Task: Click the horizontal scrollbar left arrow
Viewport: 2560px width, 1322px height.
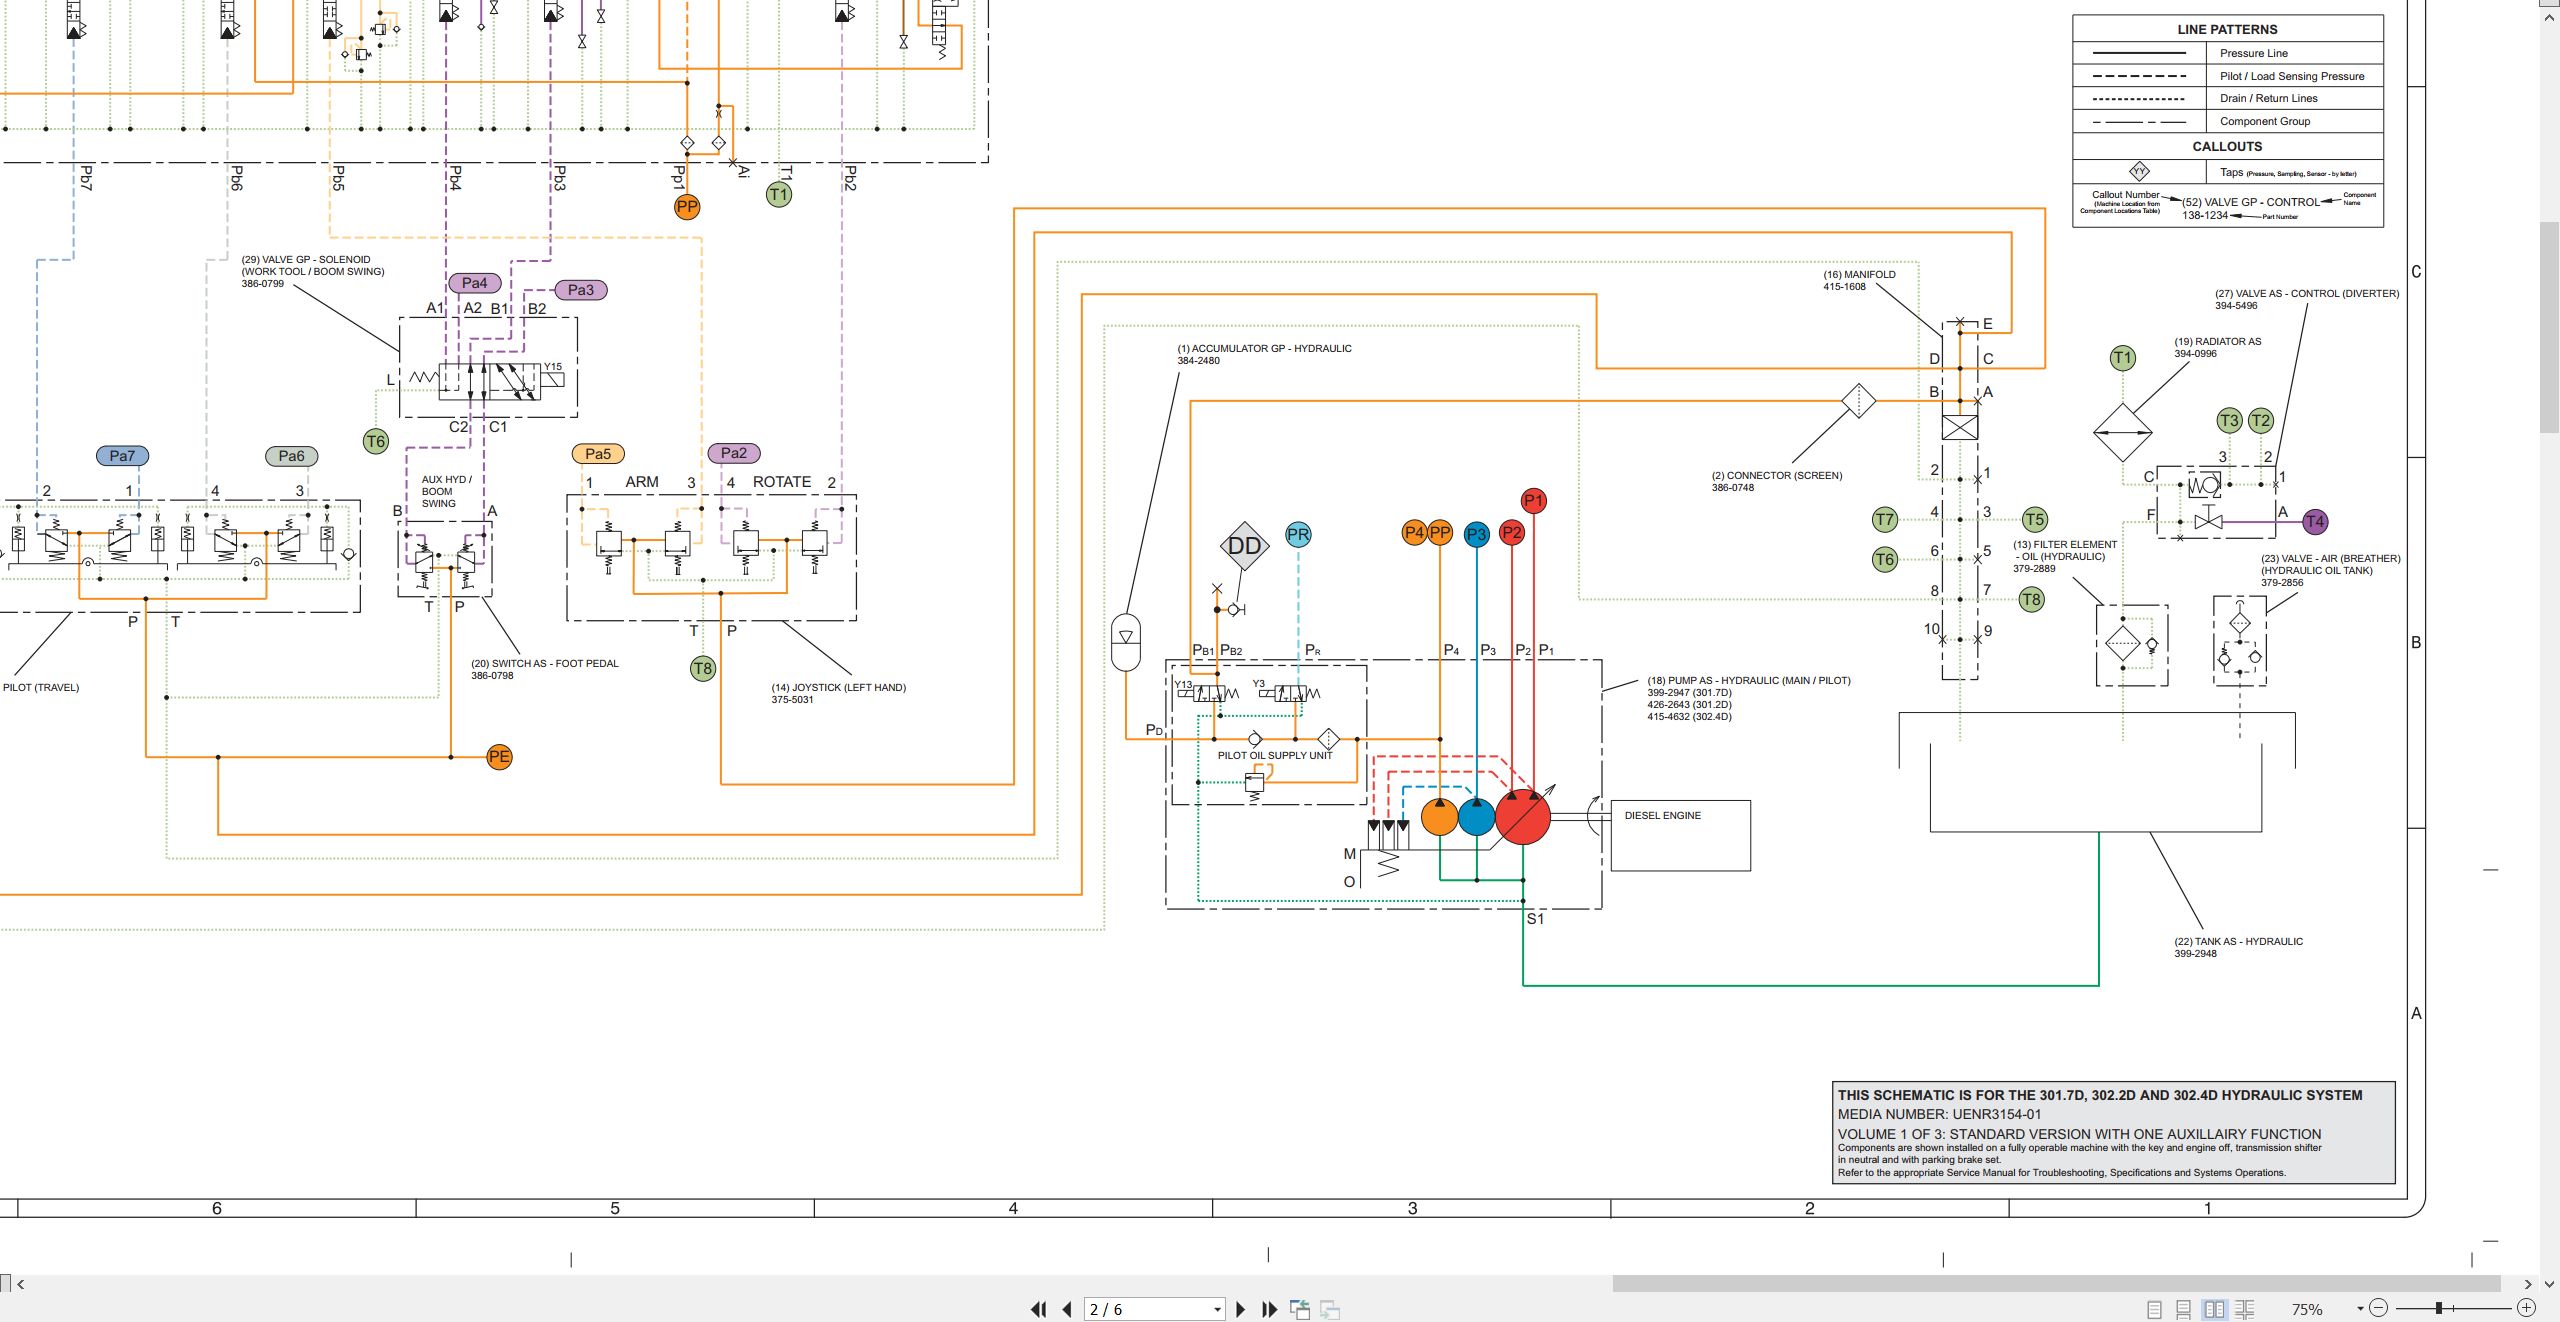Action: tap(20, 1284)
